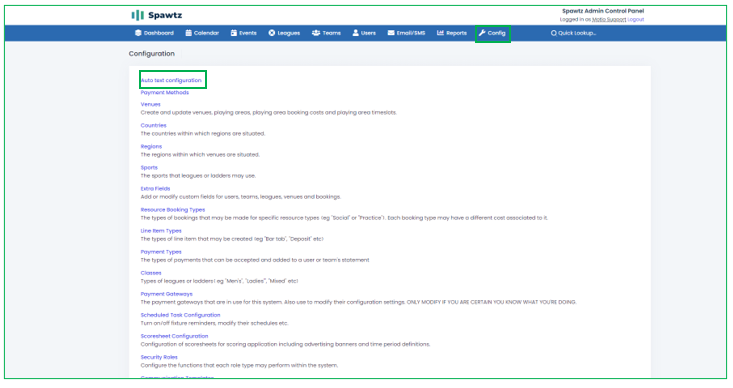Viewport: 733px width, 388px height.
Task: Open Auto text configuration
Action: click(171, 80)
